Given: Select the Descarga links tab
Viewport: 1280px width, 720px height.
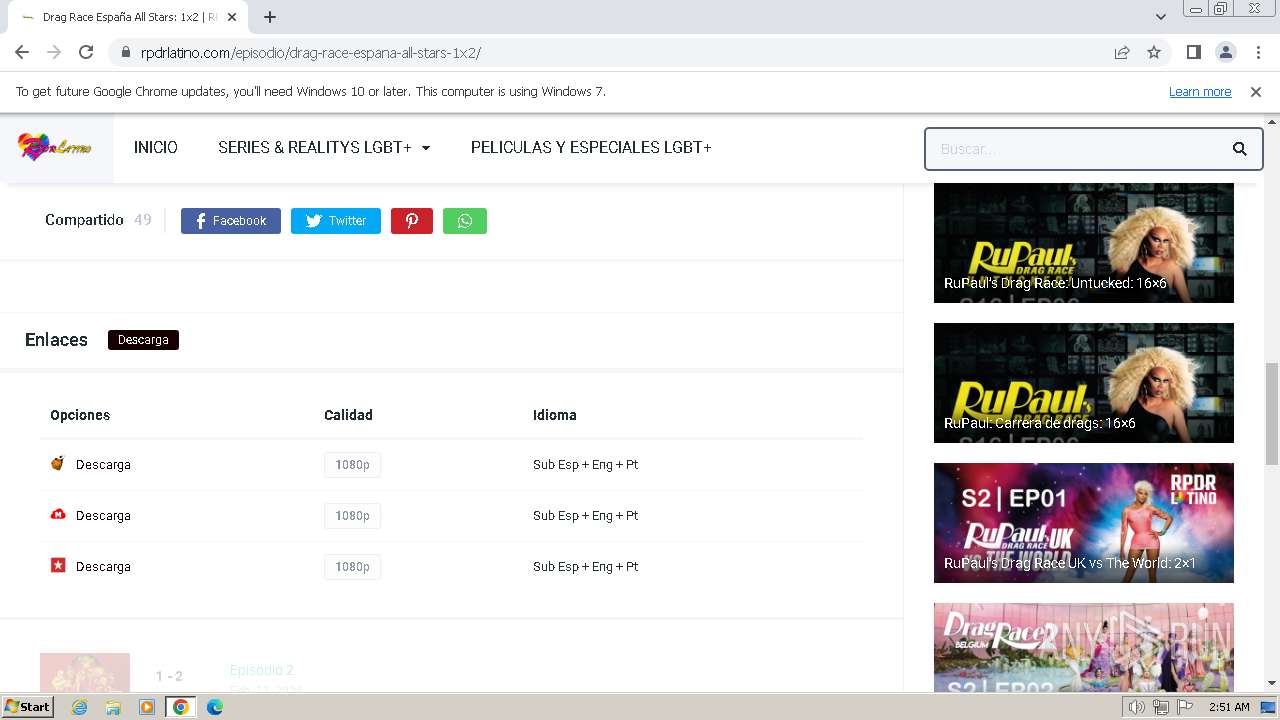Looking at the screenshot, I should [x=143, y=340].
